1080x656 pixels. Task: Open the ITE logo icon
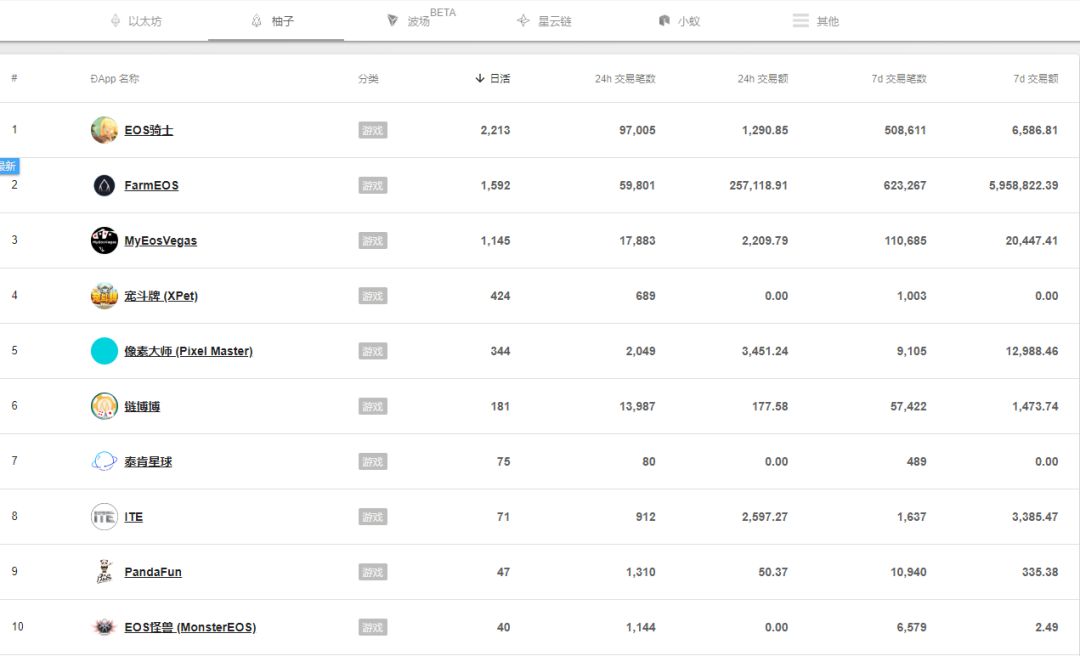click(104, 517)
